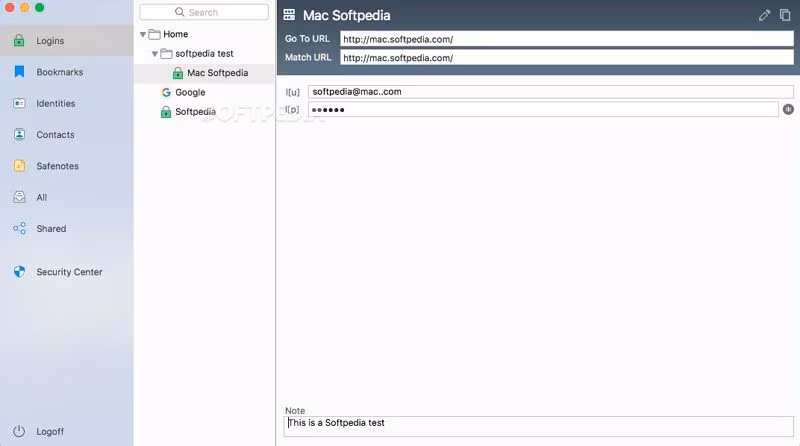Viewport: 800px width, 446px height.
Task: Click the Note label
Action: 295,410
